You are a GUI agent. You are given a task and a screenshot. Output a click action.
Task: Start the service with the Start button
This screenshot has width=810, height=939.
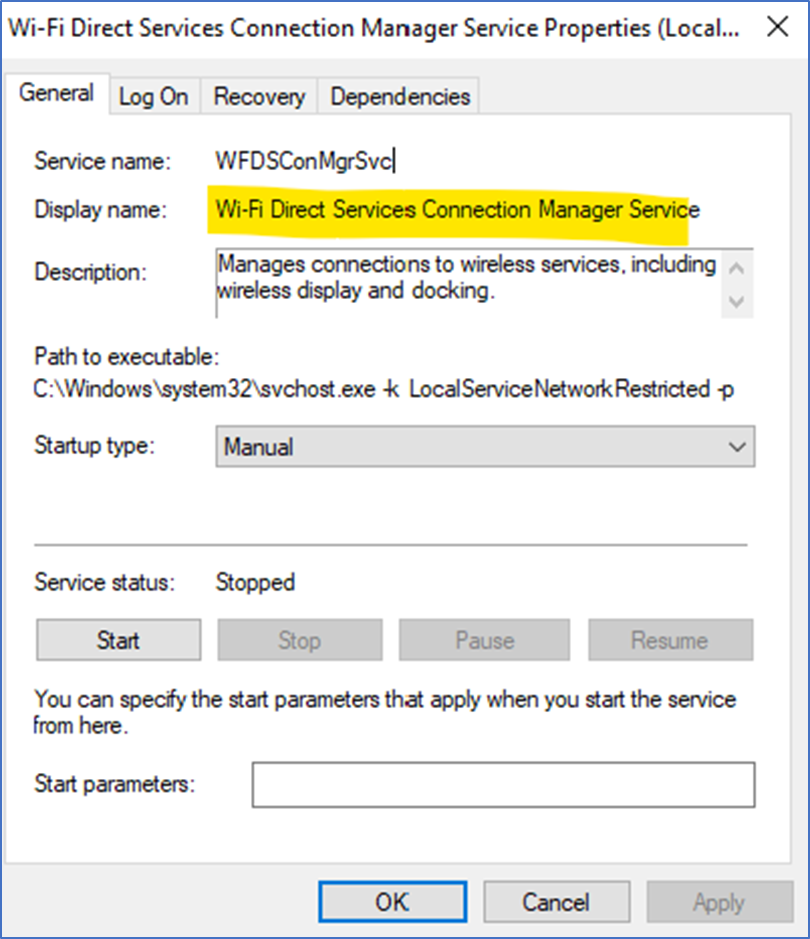119,640
